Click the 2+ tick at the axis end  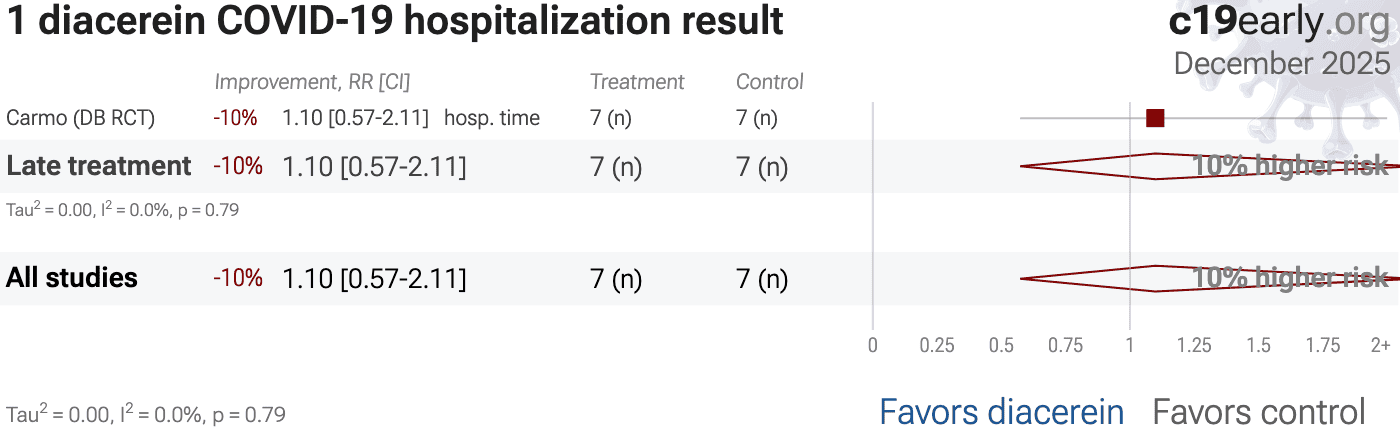1380,346
